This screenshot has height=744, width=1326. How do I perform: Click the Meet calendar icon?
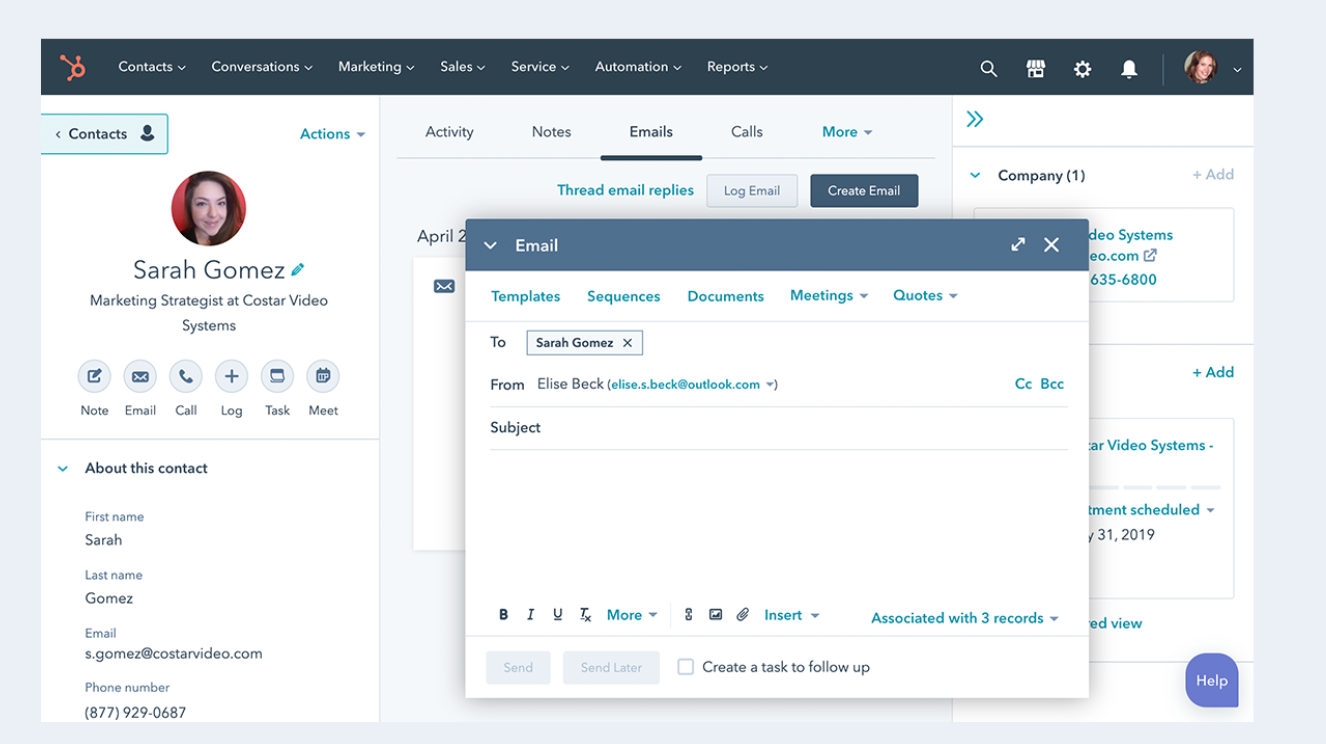(323, 377)
